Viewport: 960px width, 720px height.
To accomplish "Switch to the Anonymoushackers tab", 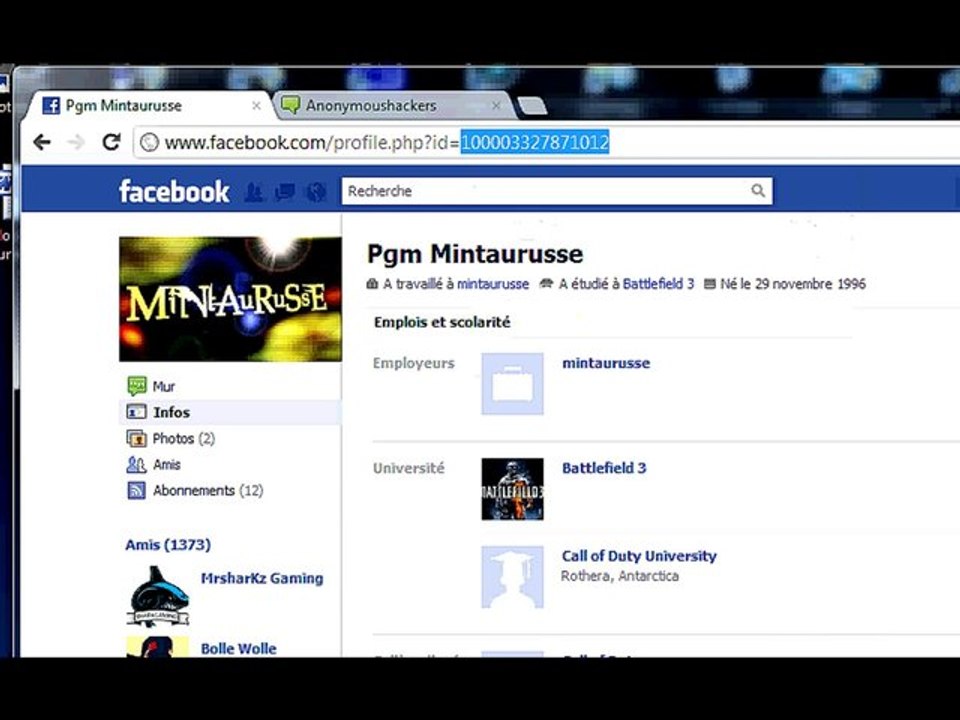I will click(392, 105).
